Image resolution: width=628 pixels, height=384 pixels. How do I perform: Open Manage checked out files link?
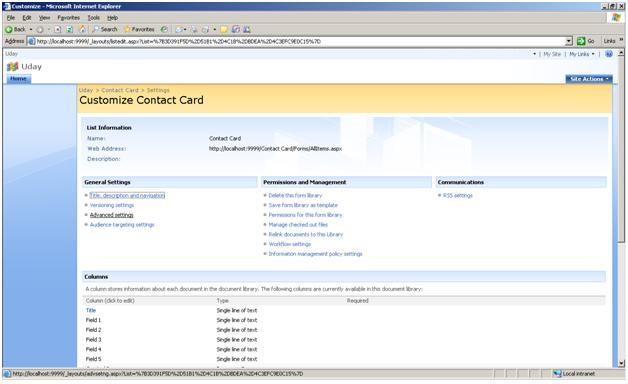tap(298, 225)
